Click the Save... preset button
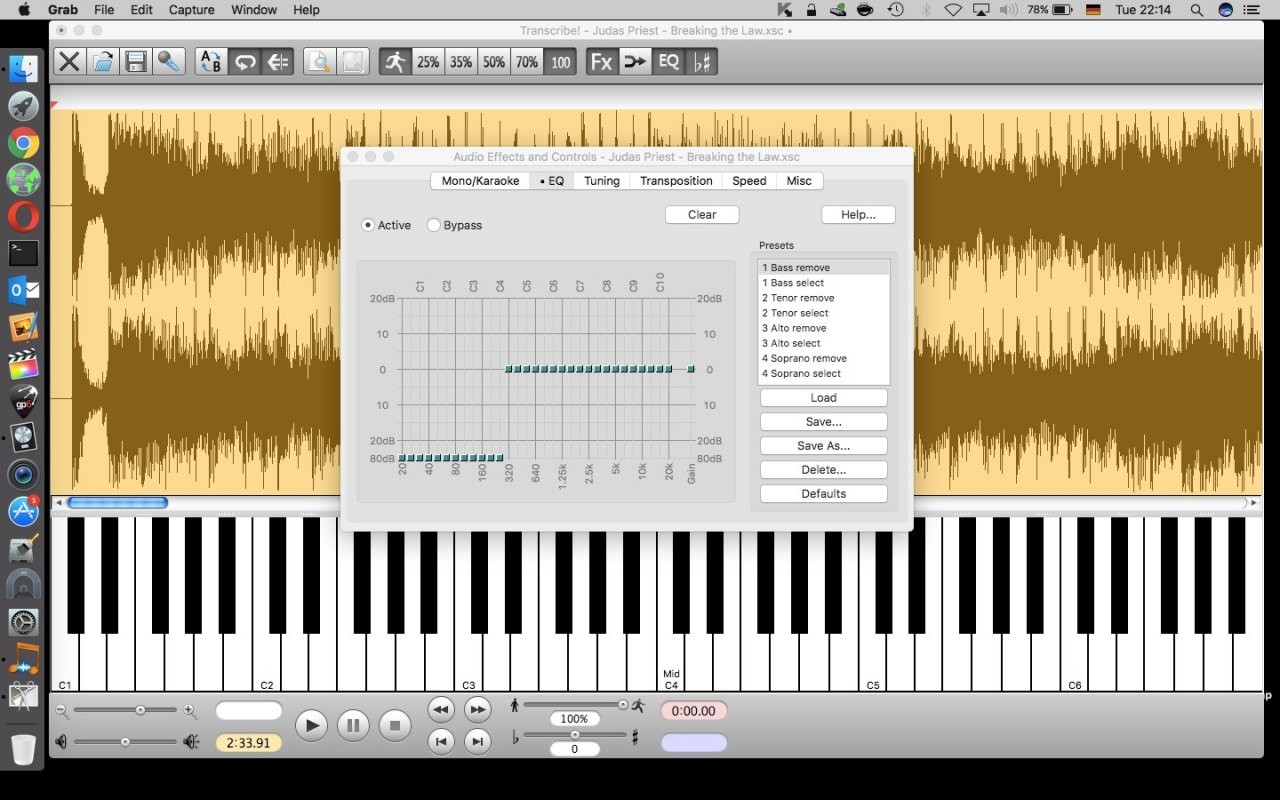This screenshot has height=800, width=1280. pos(824,422)
